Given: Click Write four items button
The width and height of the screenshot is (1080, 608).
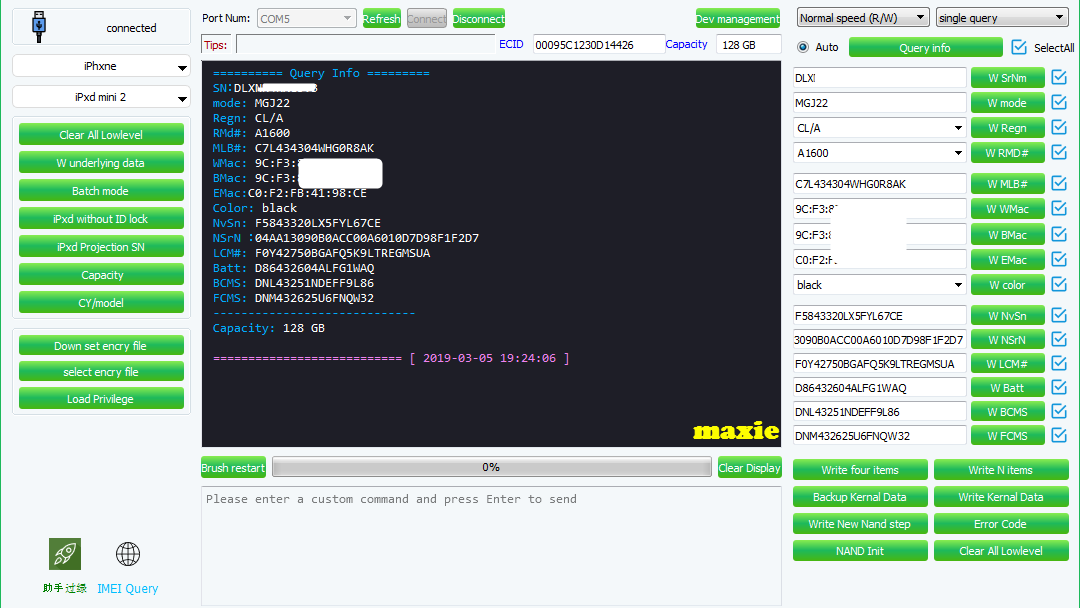Looking at the screenshot, I should pyautogui.click(x=860, y=470).
